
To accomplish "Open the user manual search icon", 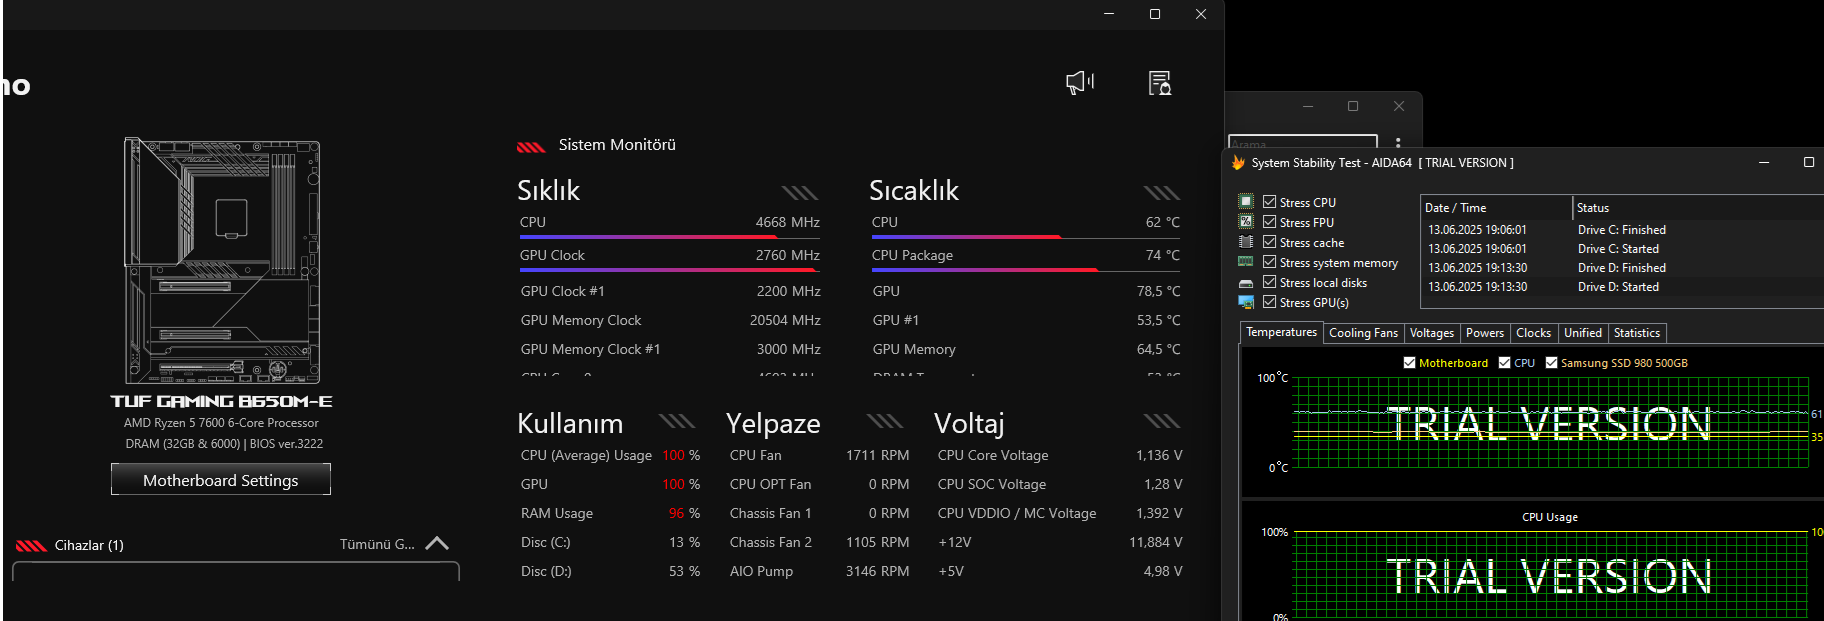I will tap(1159, 83).
